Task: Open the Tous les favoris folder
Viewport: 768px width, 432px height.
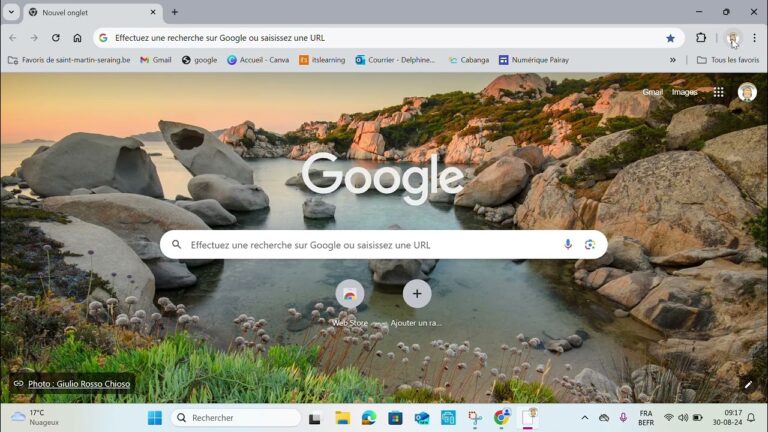Action: click(x=728, y=60)
